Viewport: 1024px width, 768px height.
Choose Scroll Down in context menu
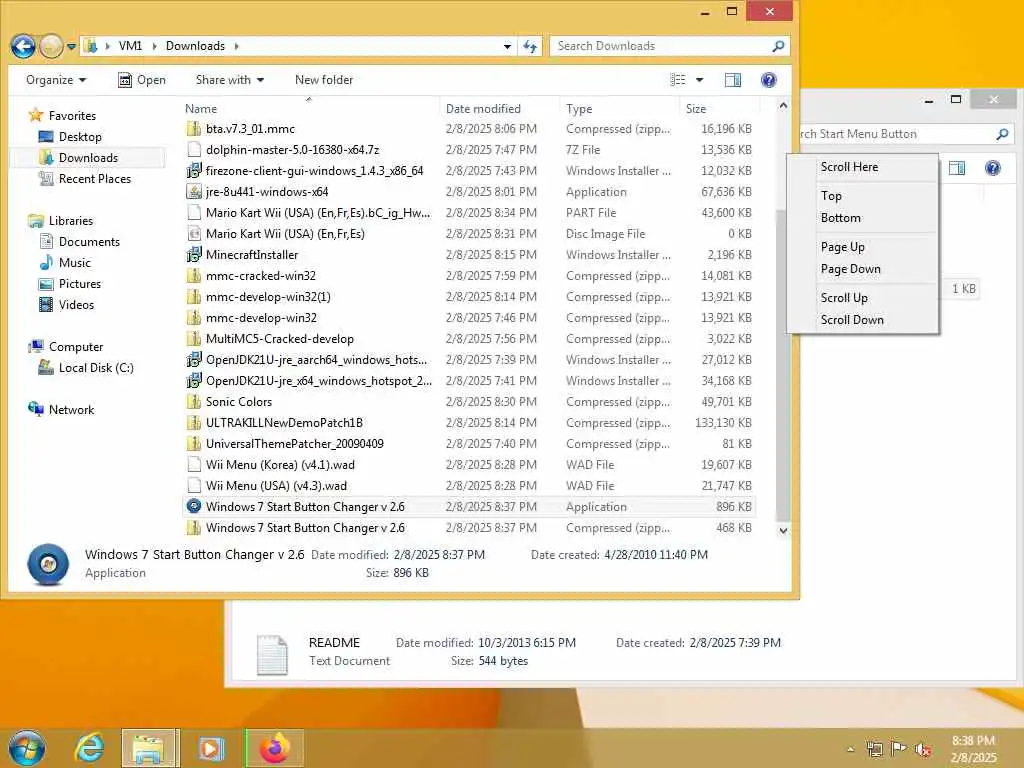852,319
